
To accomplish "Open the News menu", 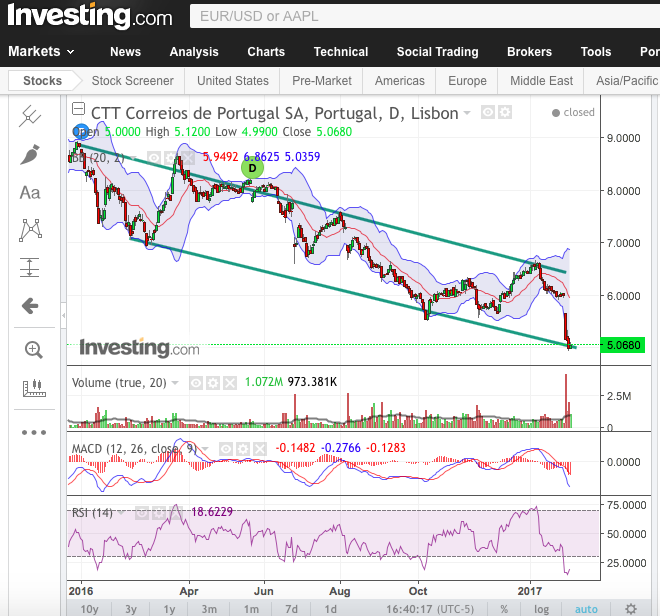I will [125, 52].
